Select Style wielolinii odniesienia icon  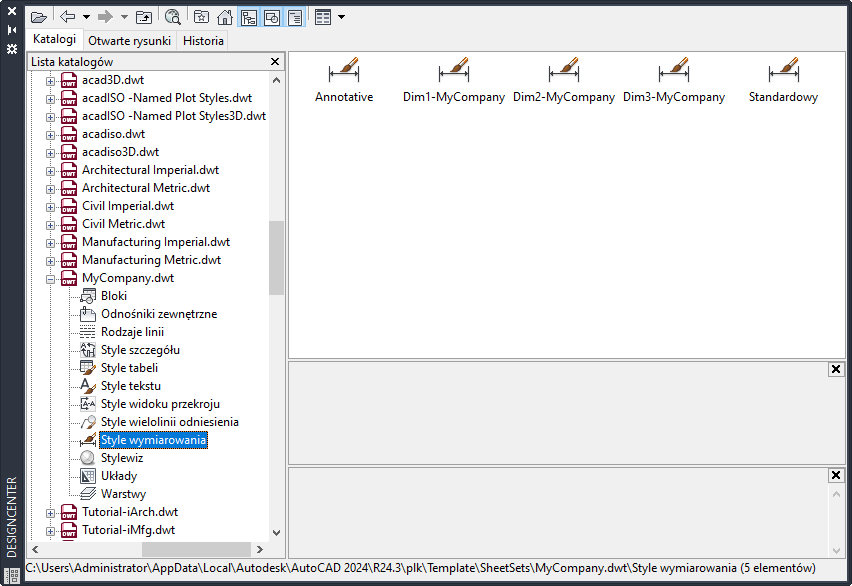tap(87, 422)
